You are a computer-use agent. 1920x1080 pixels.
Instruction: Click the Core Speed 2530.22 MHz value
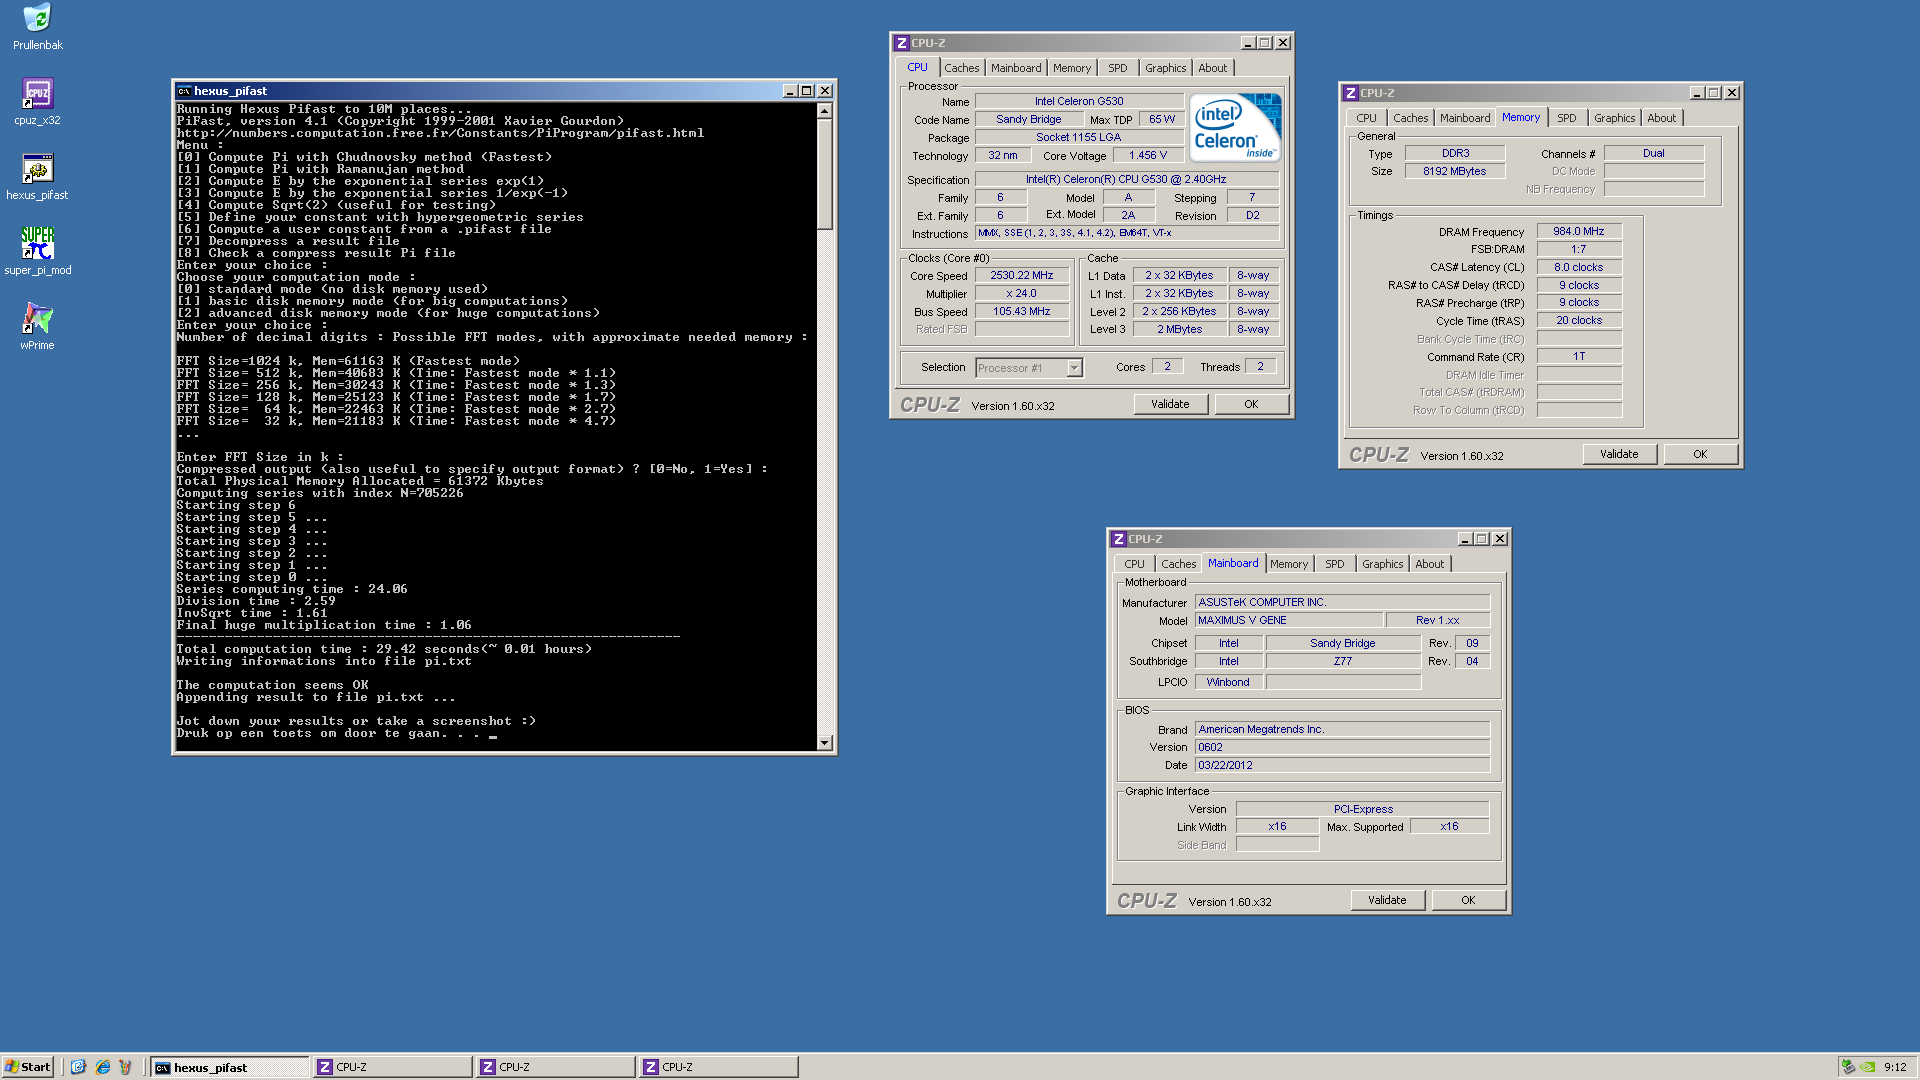coord(1022,276)
